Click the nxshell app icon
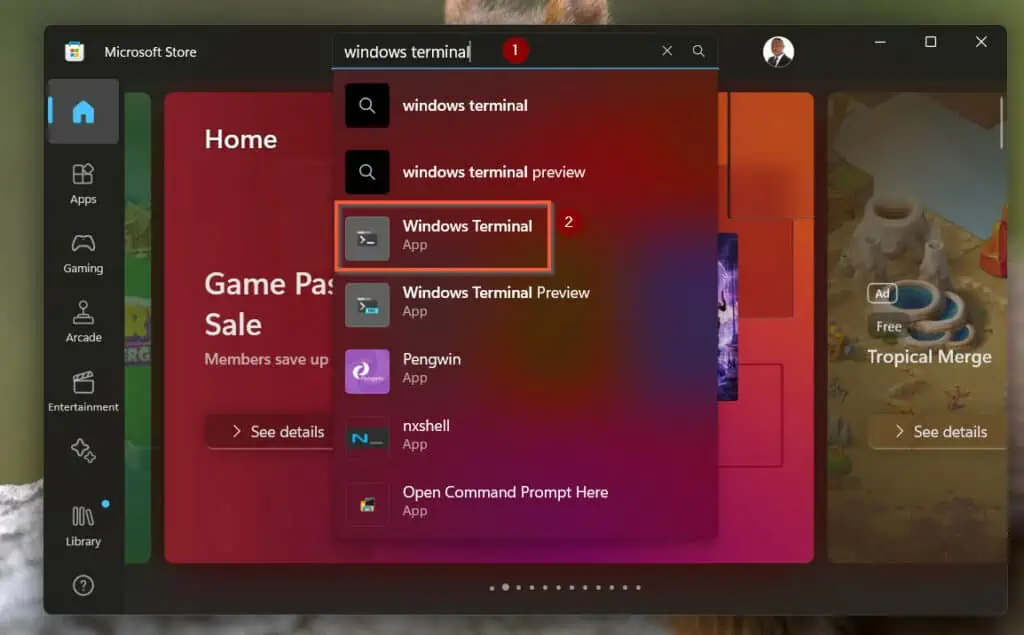This screenshot has height=635, width=1024. [x=367, y=438]
